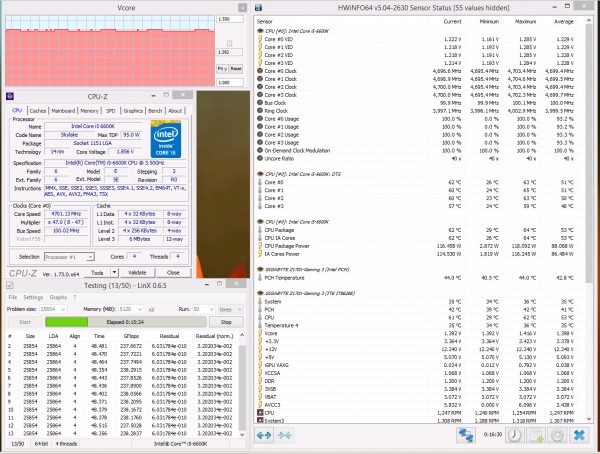This screenshot has width=600, height=454.
Task: Open the HWiNFO network remote monitoring icon
Action: point(466,435)
